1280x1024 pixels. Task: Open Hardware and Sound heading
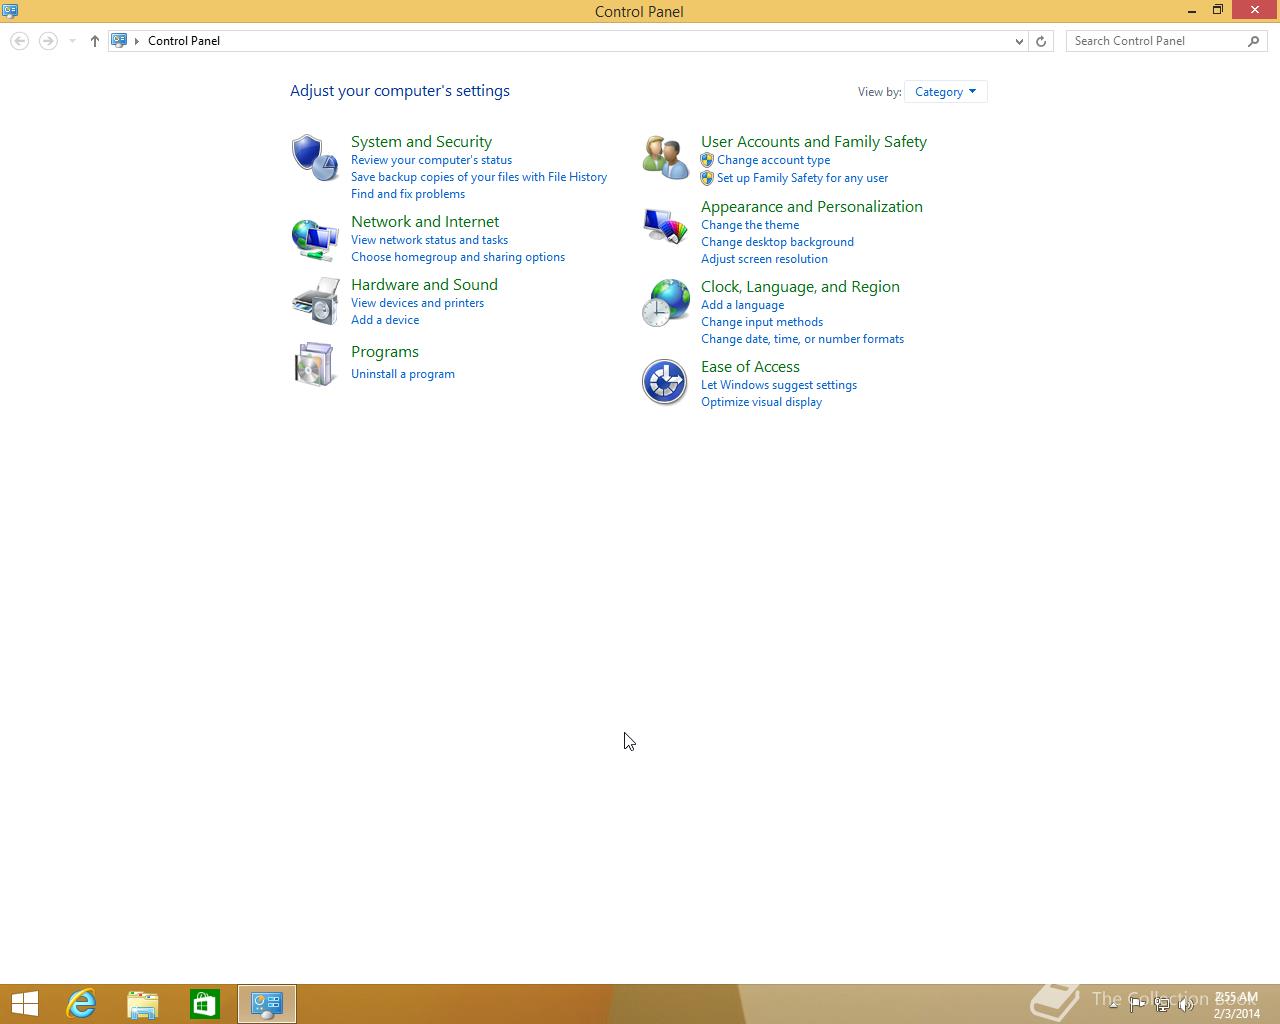[x=424, y=285]
